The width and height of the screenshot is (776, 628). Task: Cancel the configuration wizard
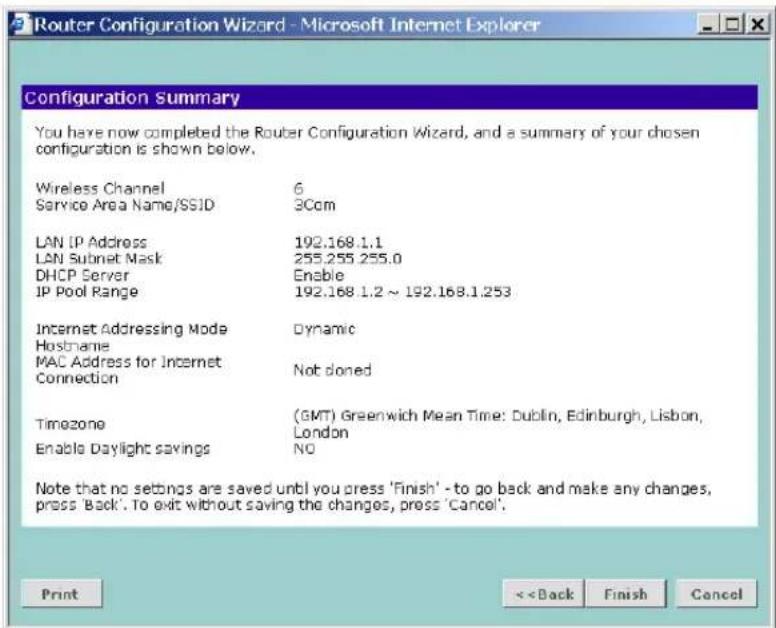[716, 593]
